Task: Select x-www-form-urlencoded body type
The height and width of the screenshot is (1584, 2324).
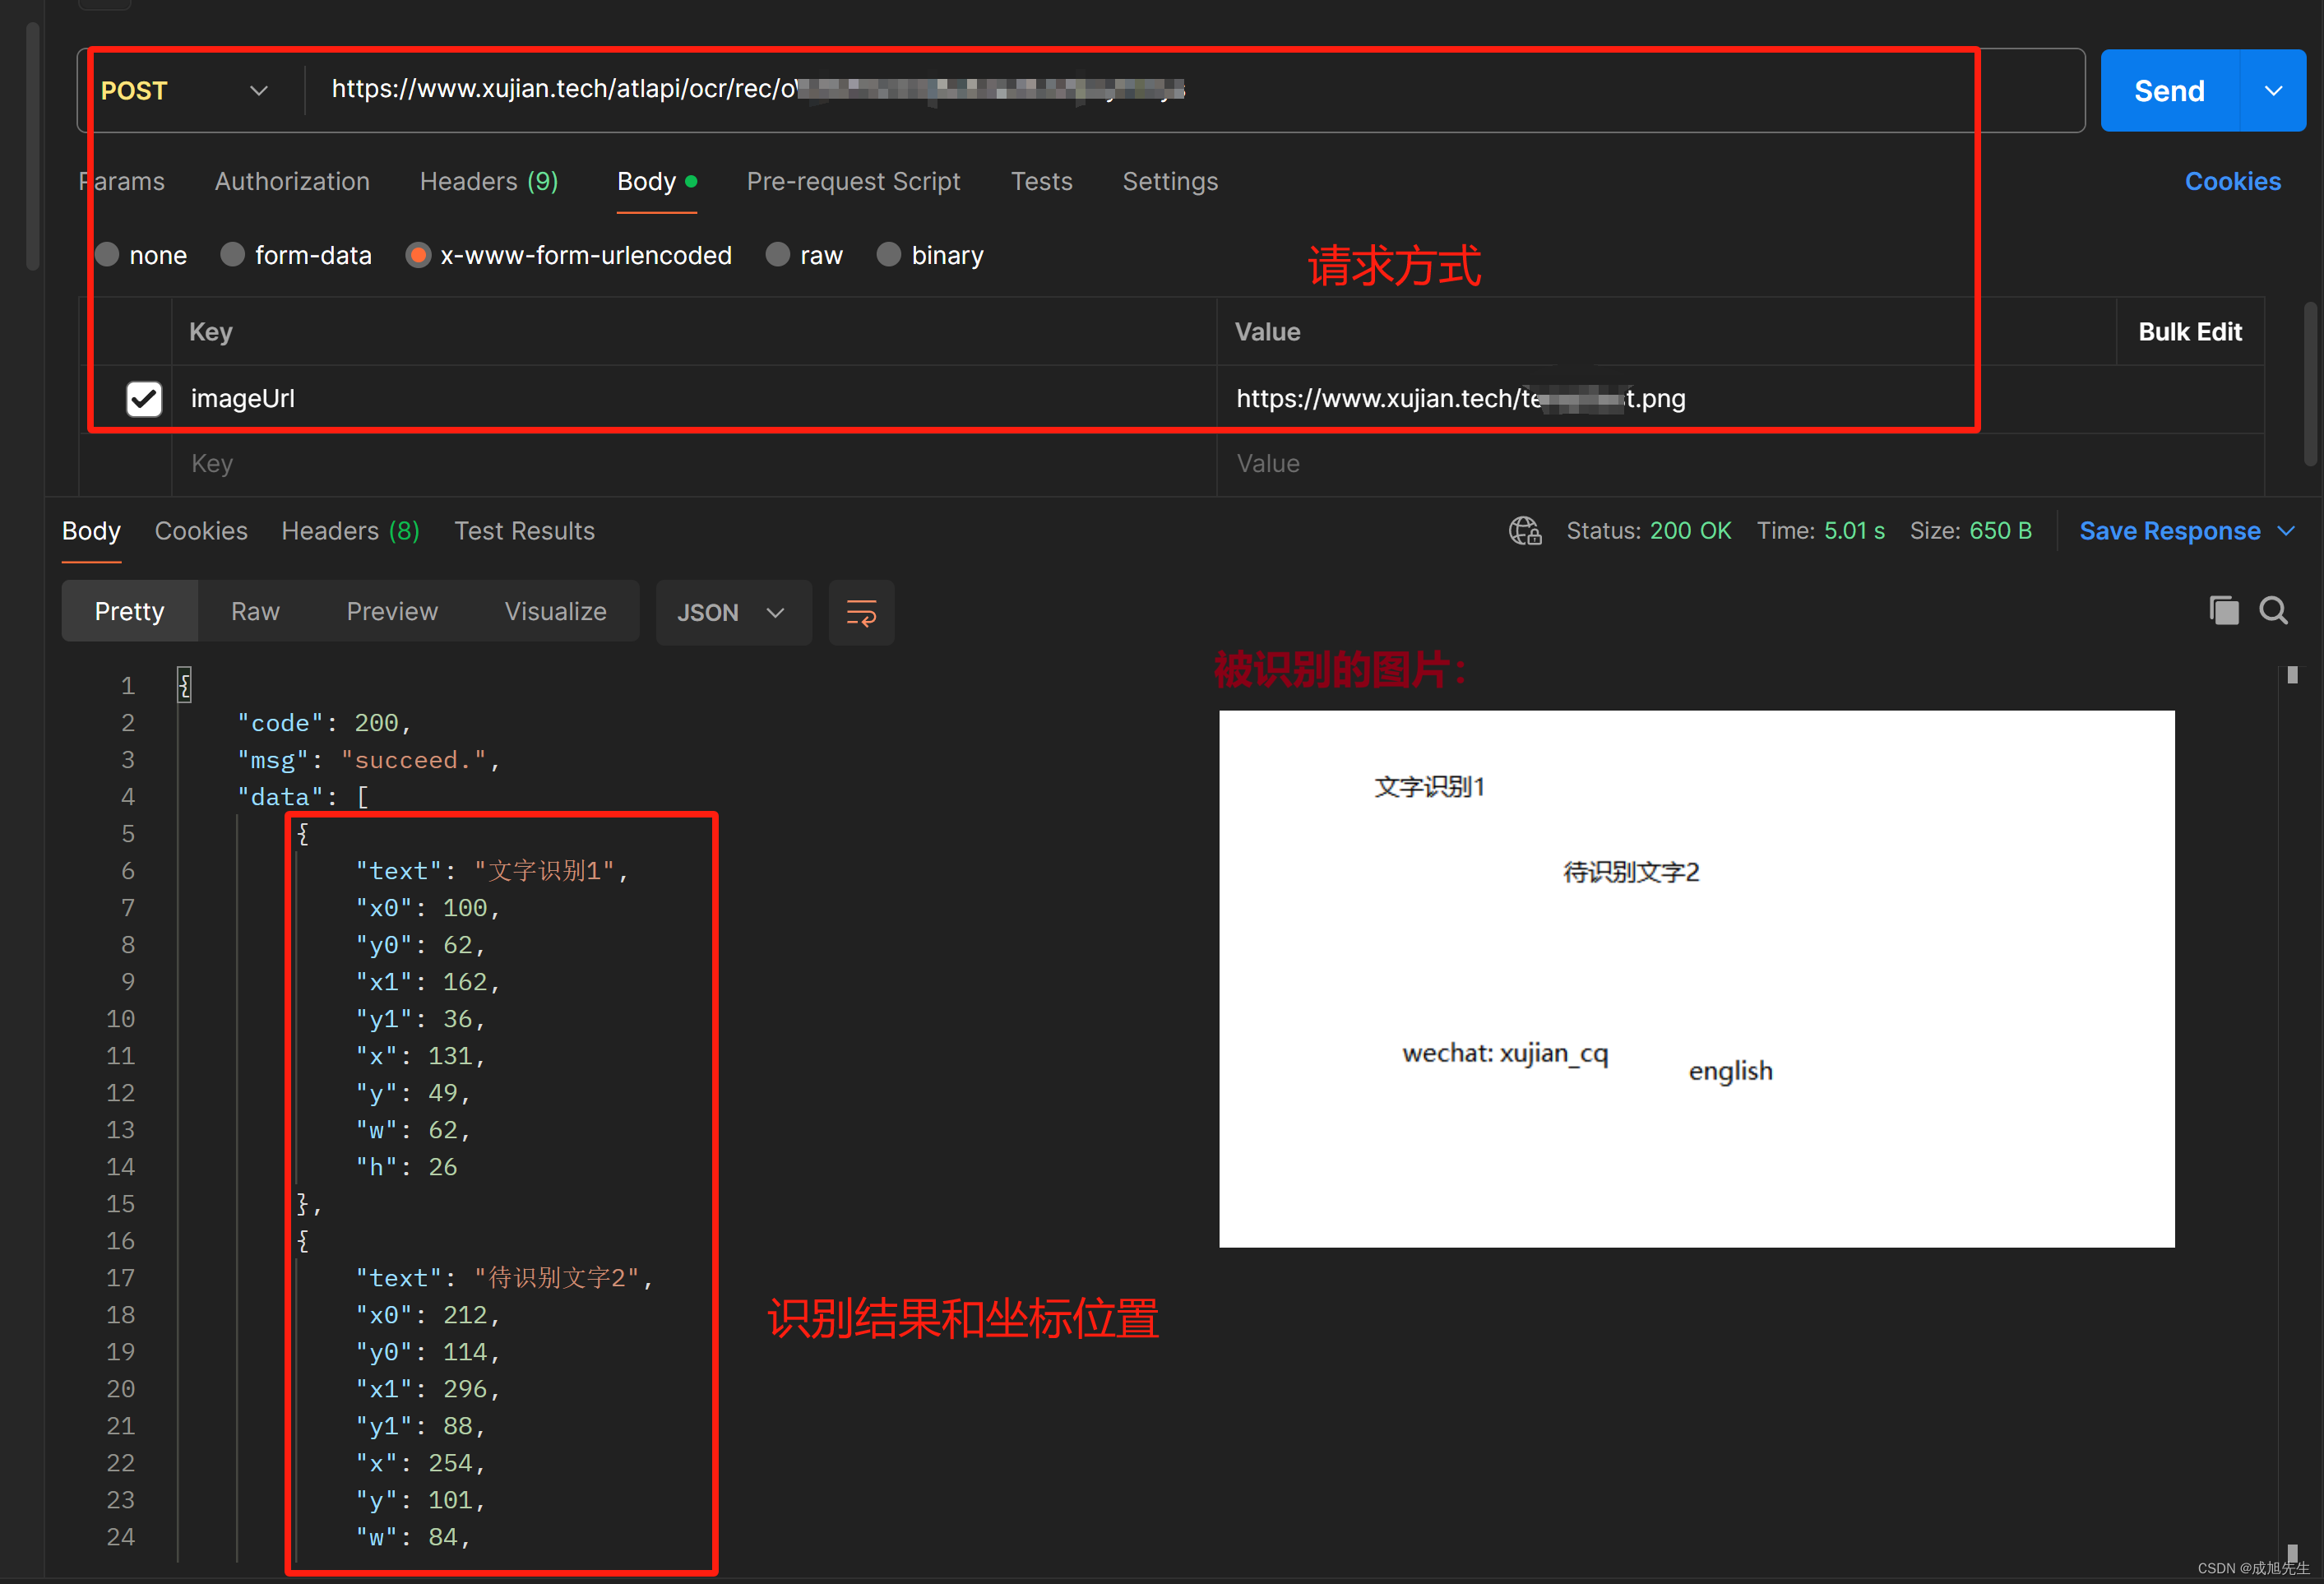Action: tap(418, 255)
